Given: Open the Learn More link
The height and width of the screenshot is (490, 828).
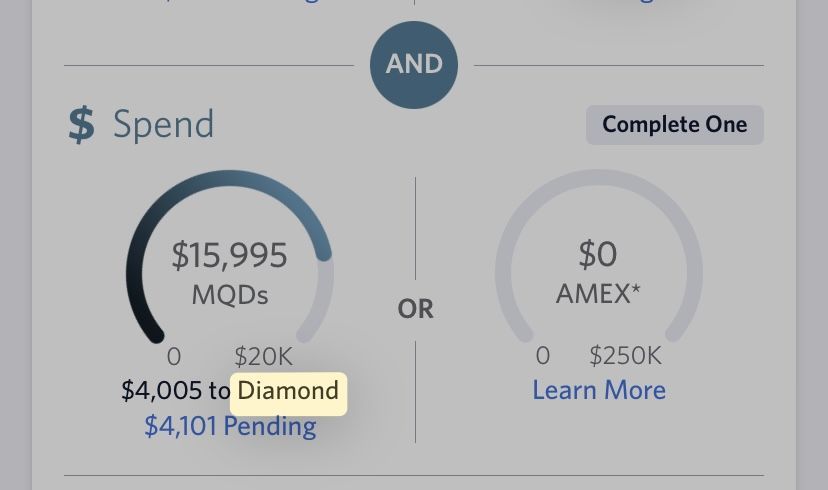Looking at the screenshot, I should (599, 390).
